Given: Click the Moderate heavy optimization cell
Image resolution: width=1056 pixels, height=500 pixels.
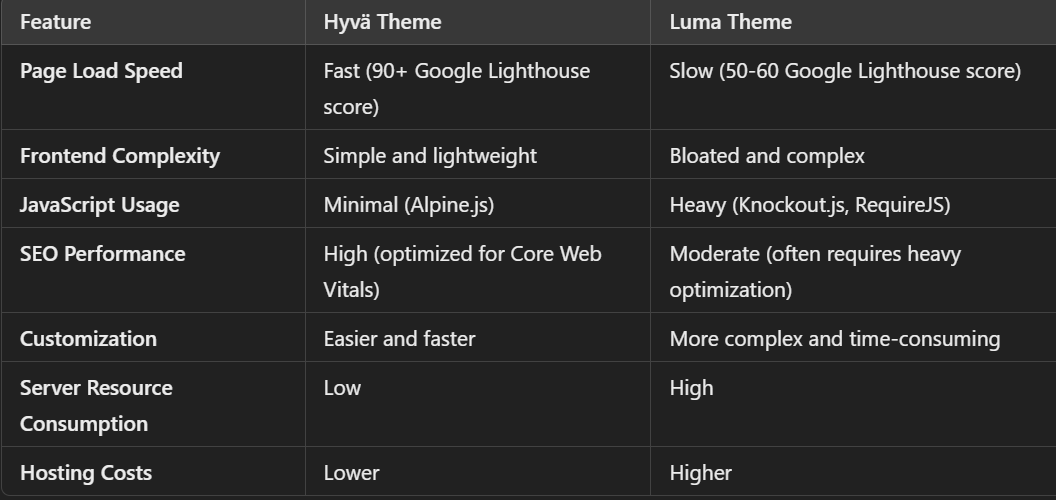Looking at the screenshot, I should pyautogui.click(x=815, y=271).
